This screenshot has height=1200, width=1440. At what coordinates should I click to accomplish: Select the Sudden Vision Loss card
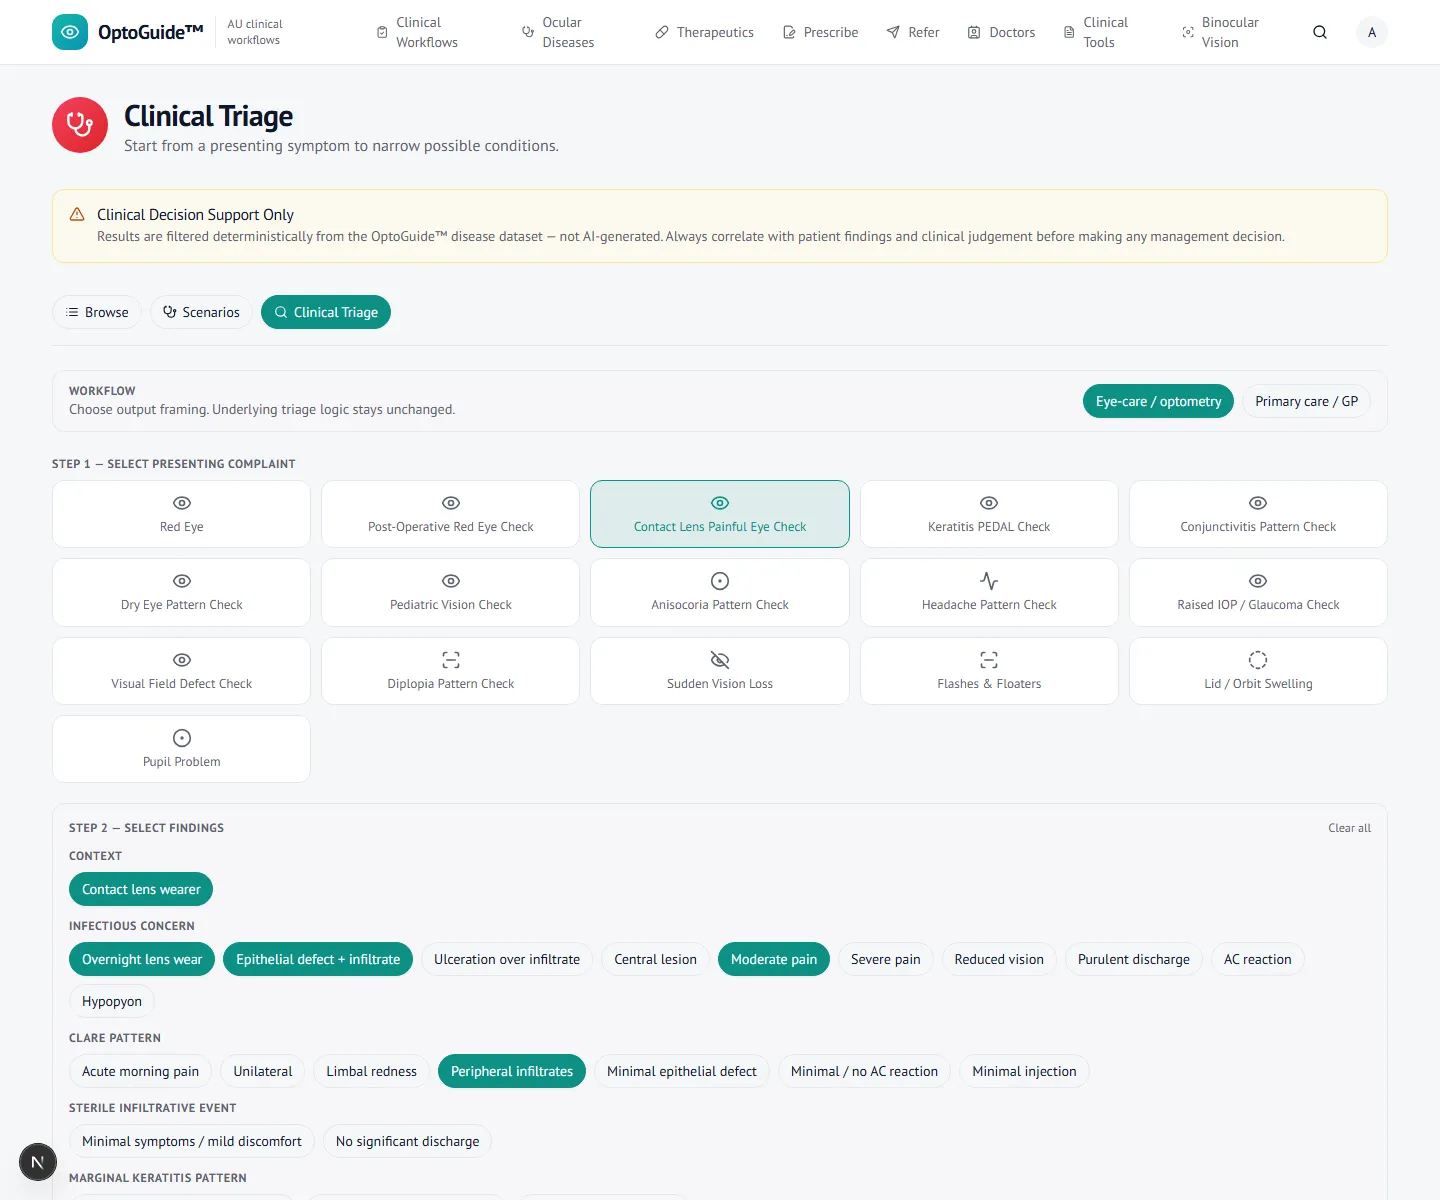click(720, 671)
